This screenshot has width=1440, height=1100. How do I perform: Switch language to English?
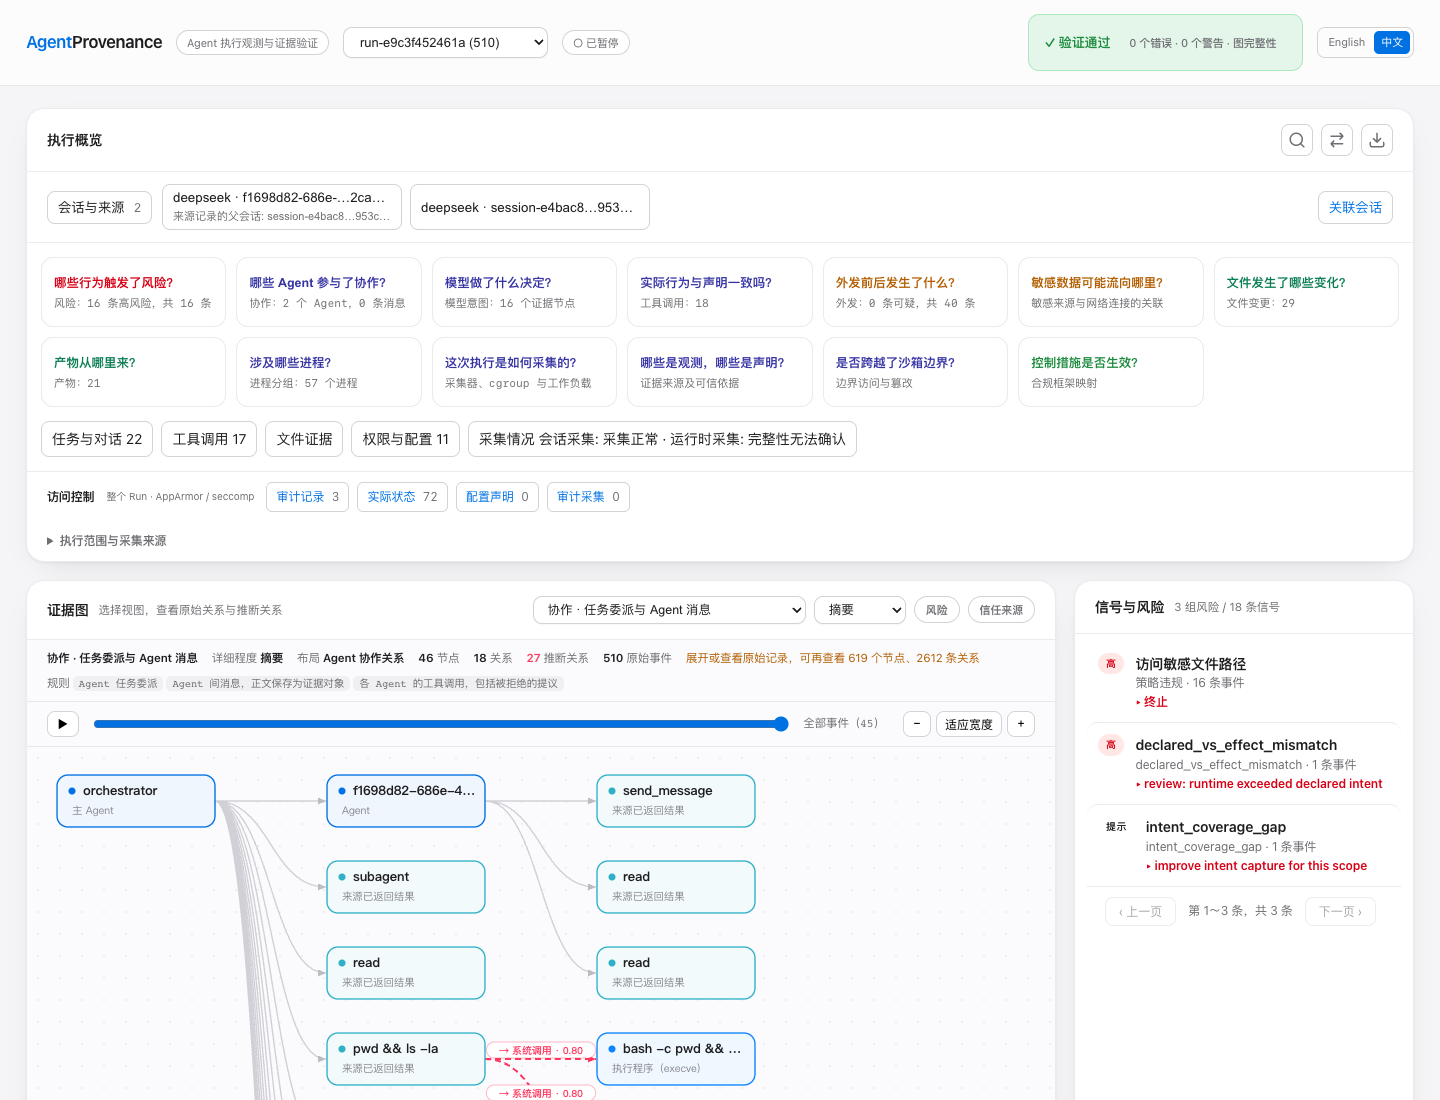[1346, 42]
